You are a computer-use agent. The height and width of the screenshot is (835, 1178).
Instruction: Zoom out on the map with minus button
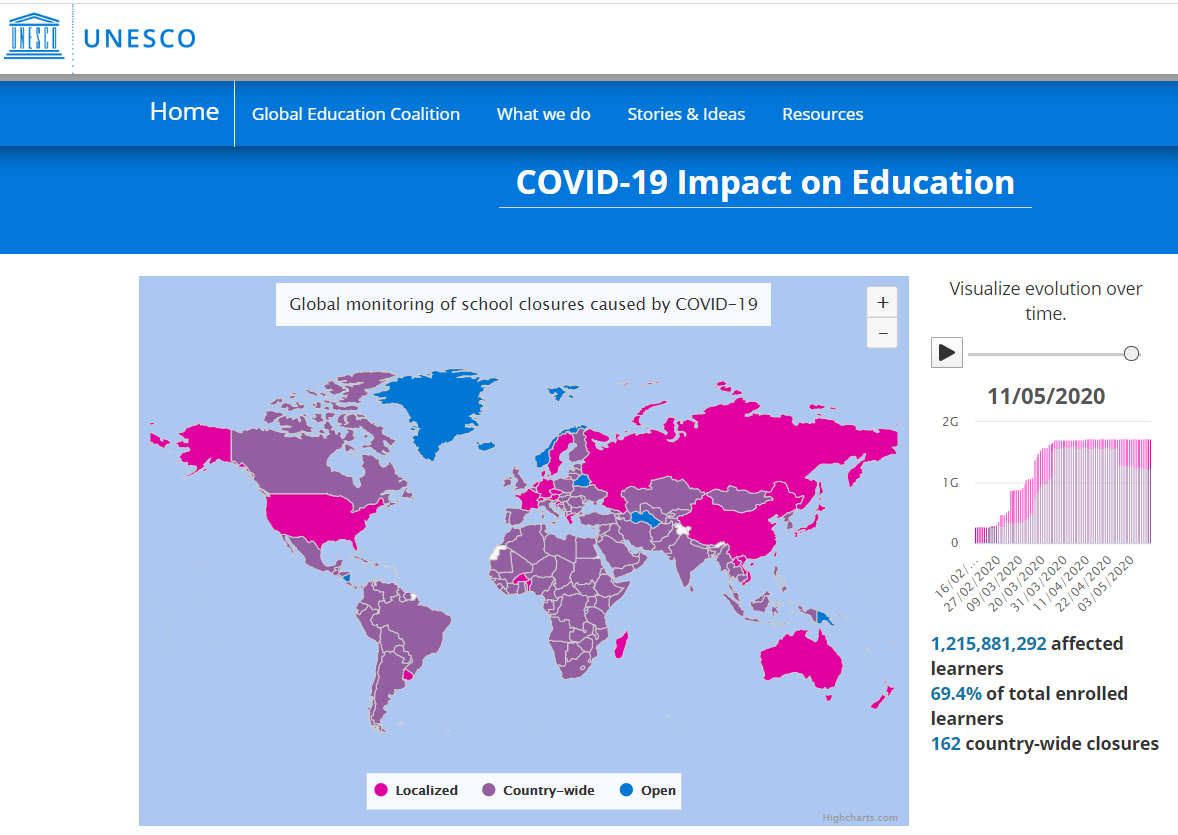(x=882, y=333)
